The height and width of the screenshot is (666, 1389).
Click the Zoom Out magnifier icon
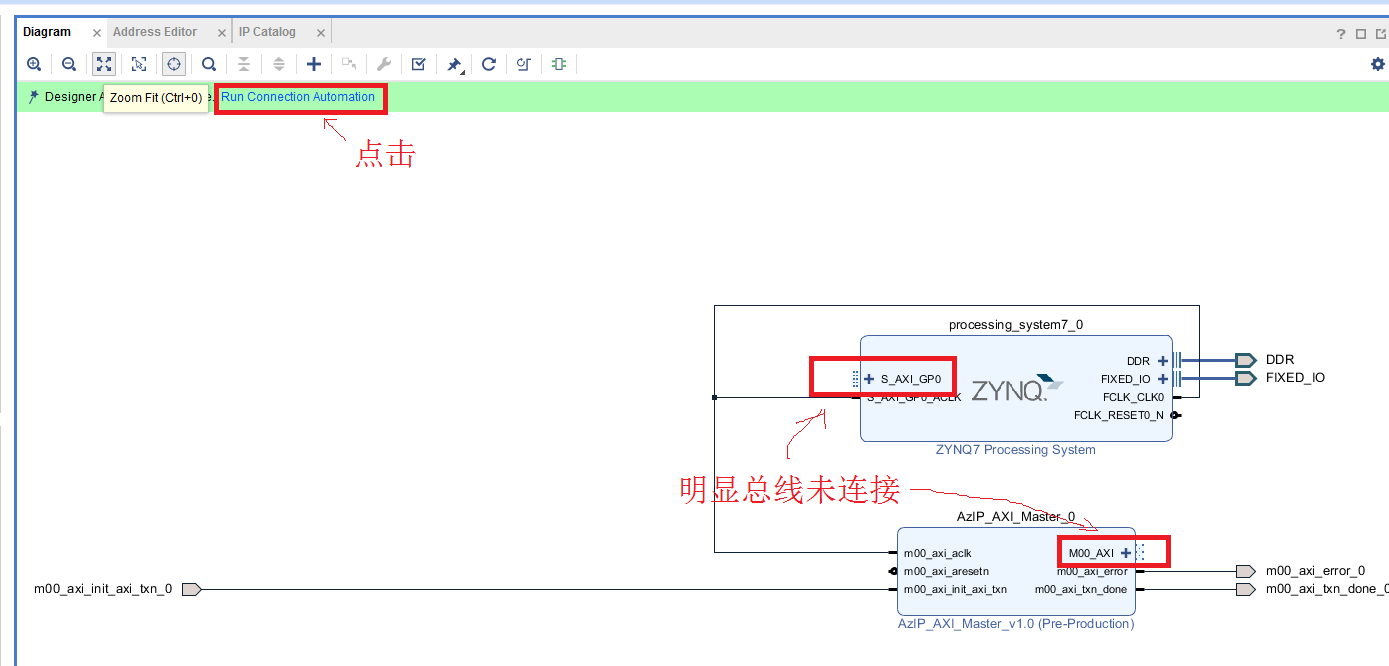(x=69, y=64)
